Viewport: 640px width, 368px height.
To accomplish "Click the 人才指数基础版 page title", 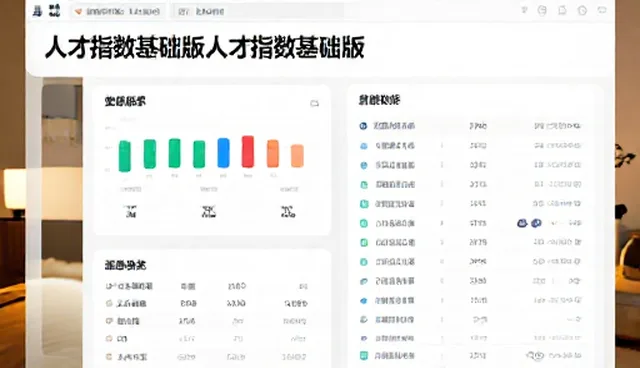I will (204, 48).
